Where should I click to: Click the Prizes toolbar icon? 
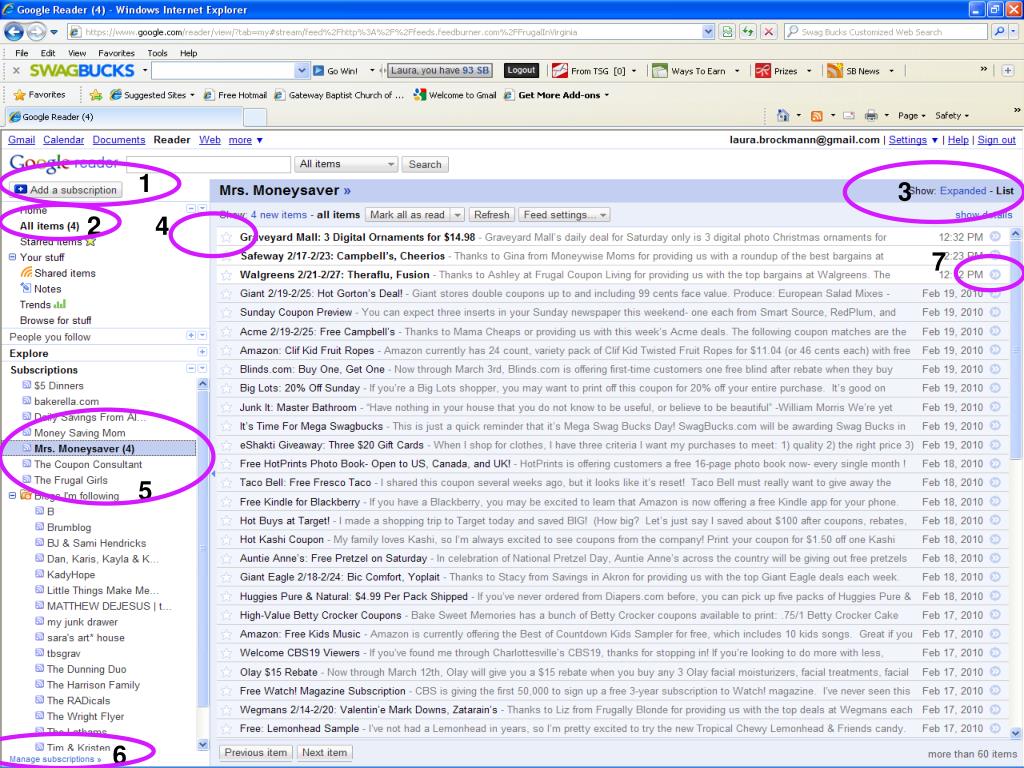[763, 71]
